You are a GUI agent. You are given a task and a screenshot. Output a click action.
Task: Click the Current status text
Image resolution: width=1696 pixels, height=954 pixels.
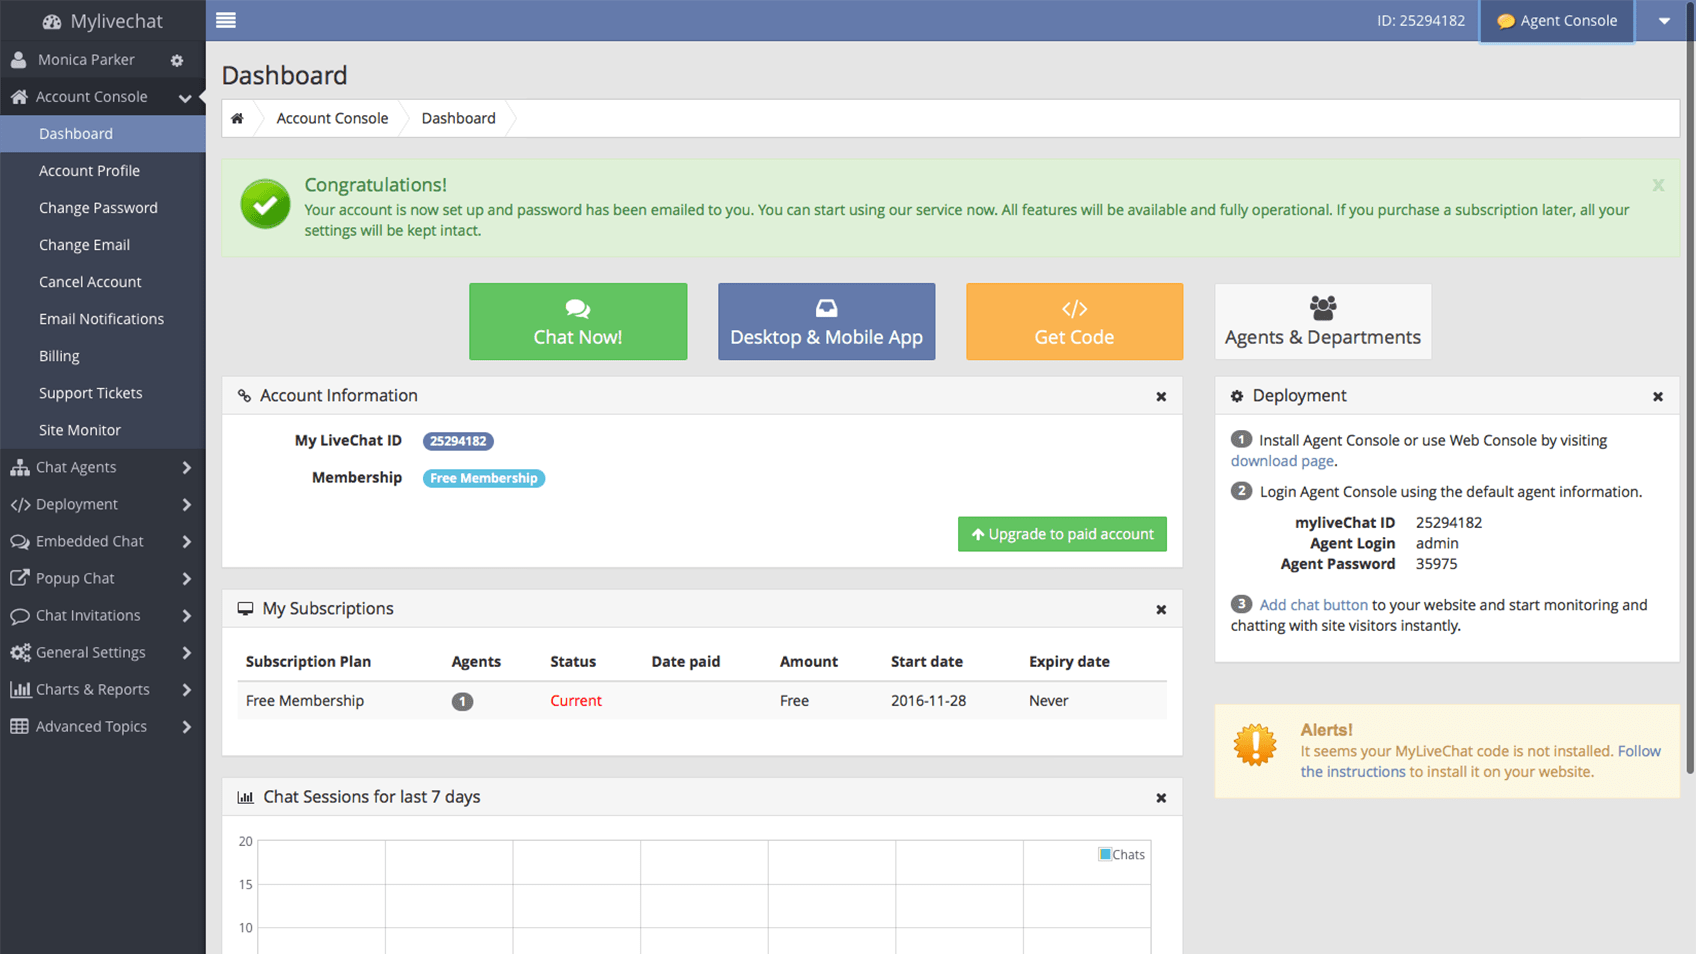[x=576, y=701]
